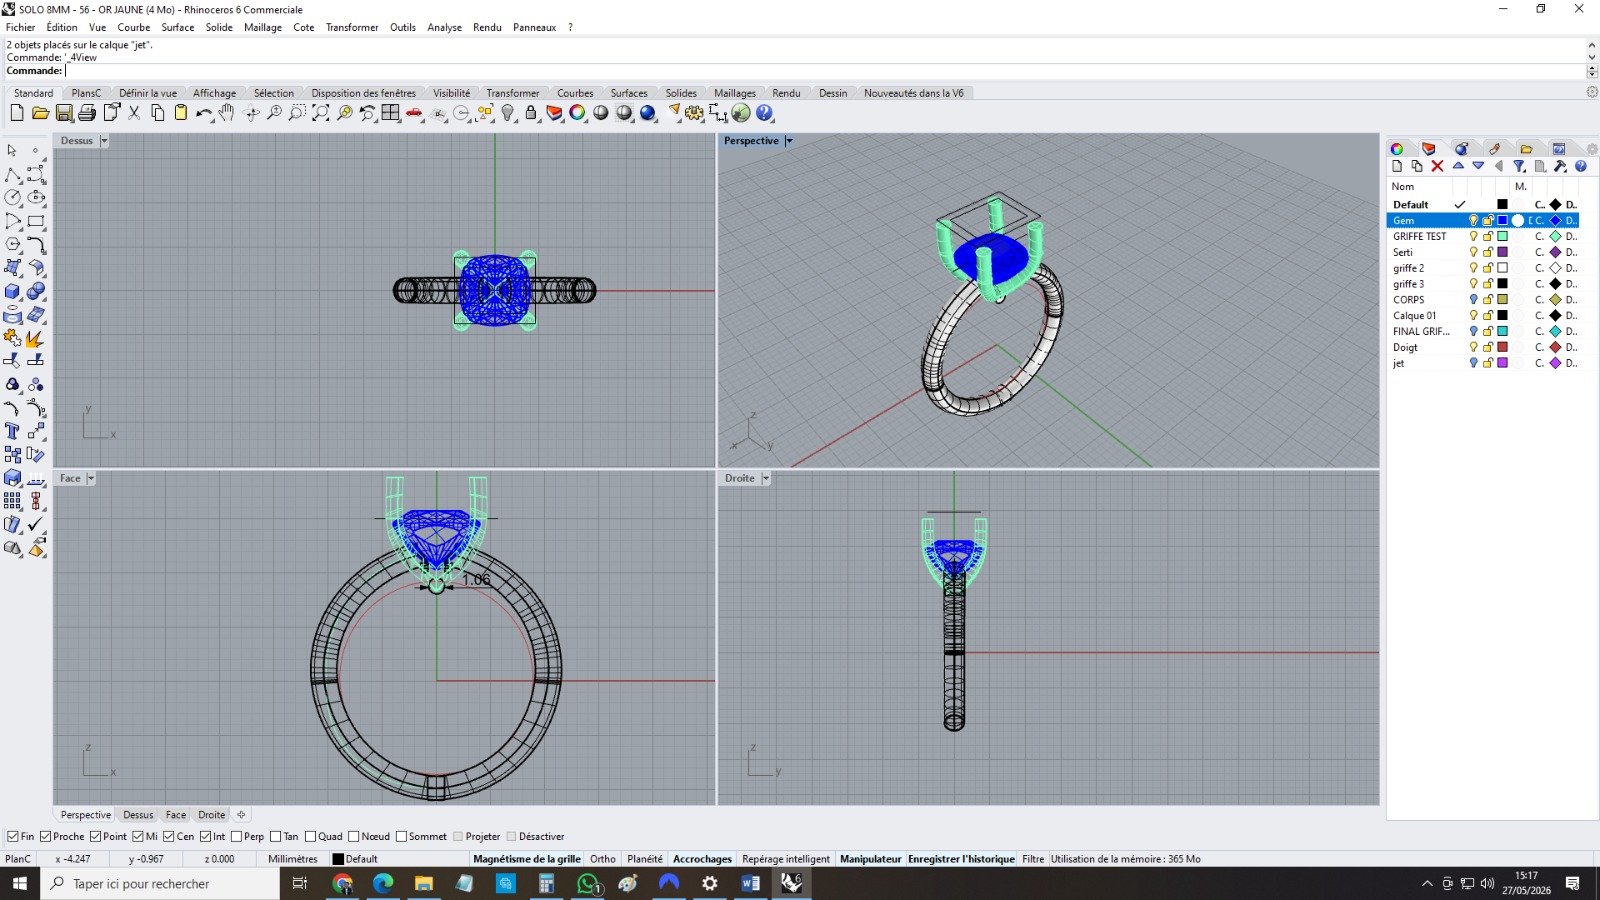The width and height of the screenshot is (1600, 900).
Task: Select the Rectangle tool in left sidebar
Action: click(36, 221)
